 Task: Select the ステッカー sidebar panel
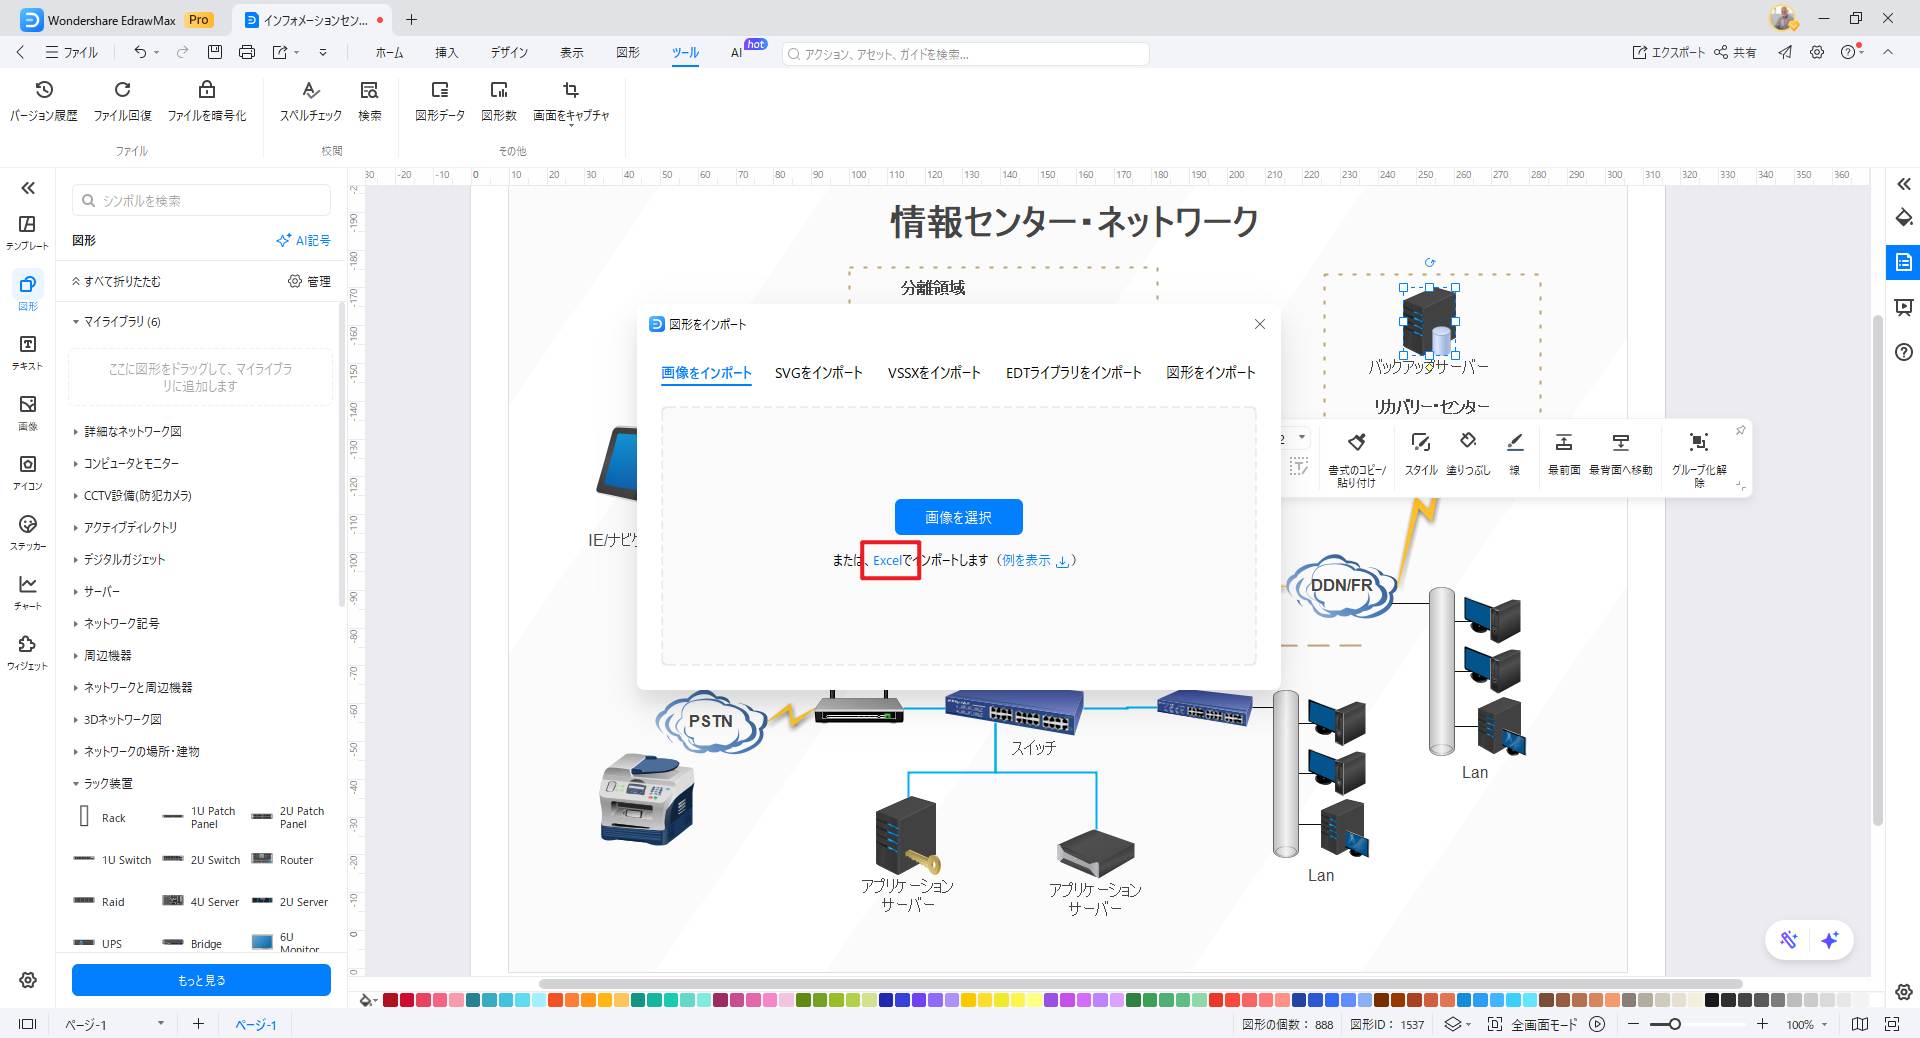(27, 532)
